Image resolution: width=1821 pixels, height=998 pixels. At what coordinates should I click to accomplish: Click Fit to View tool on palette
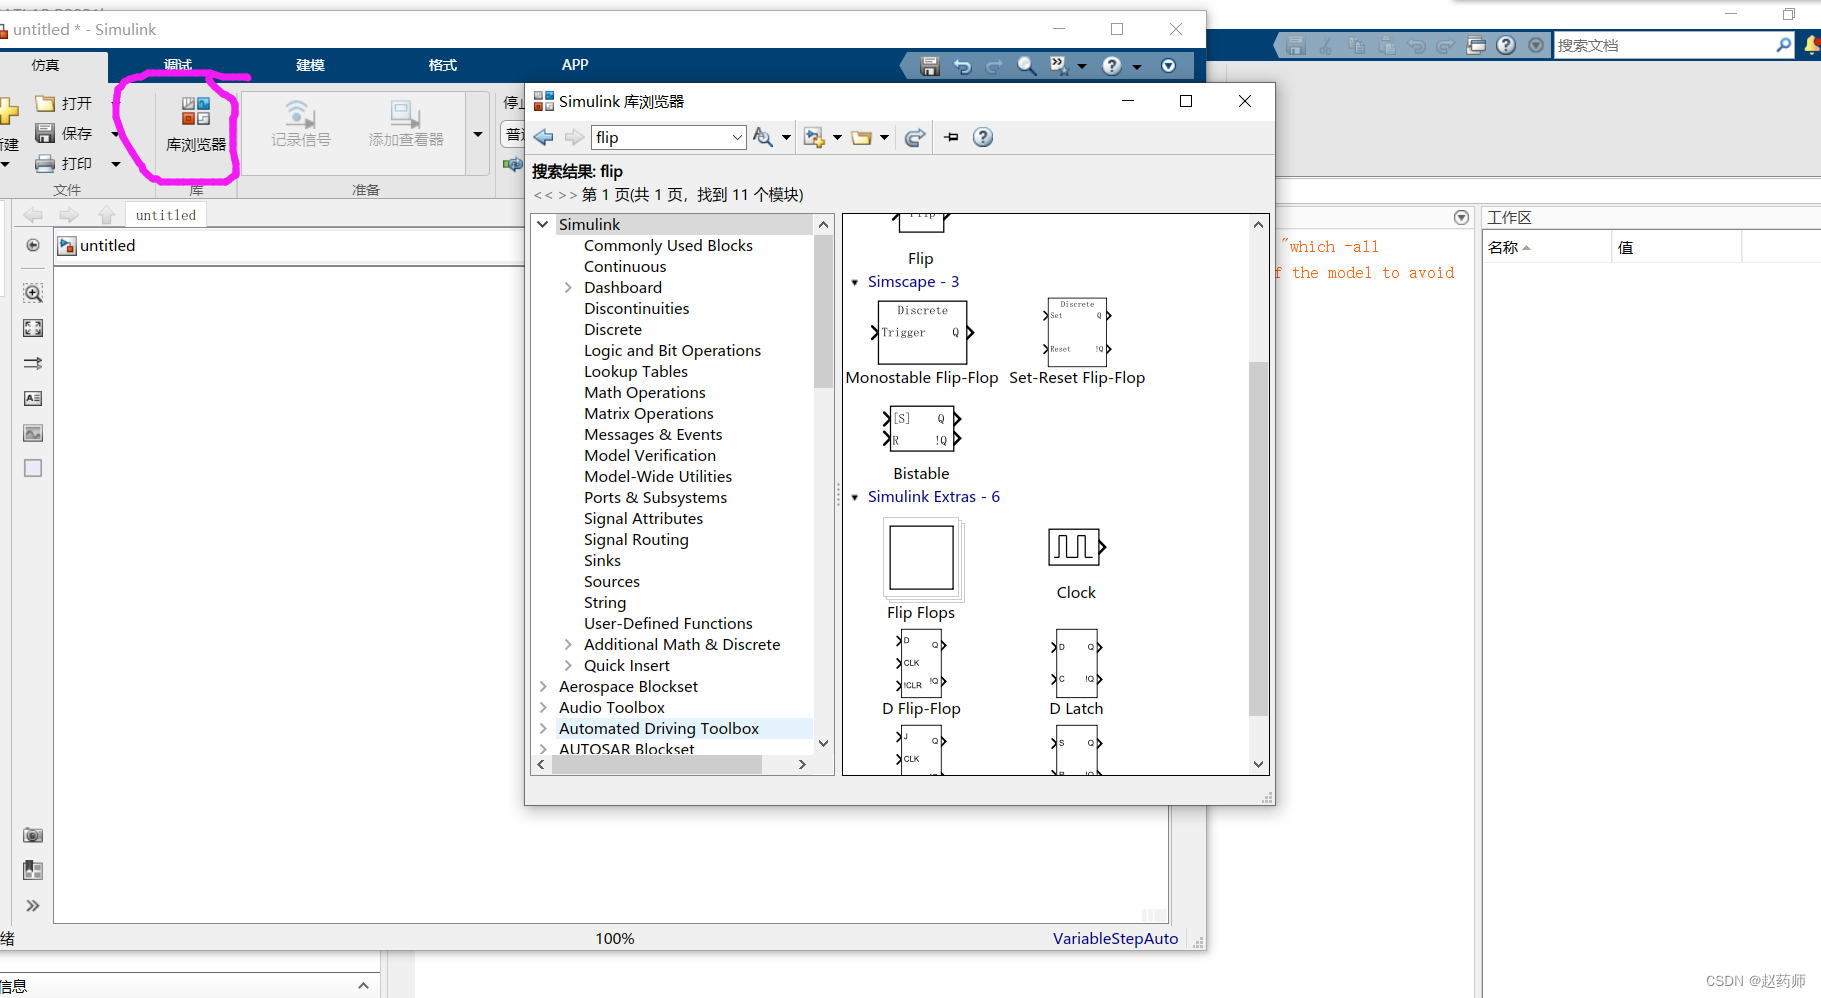click(33, 328)
